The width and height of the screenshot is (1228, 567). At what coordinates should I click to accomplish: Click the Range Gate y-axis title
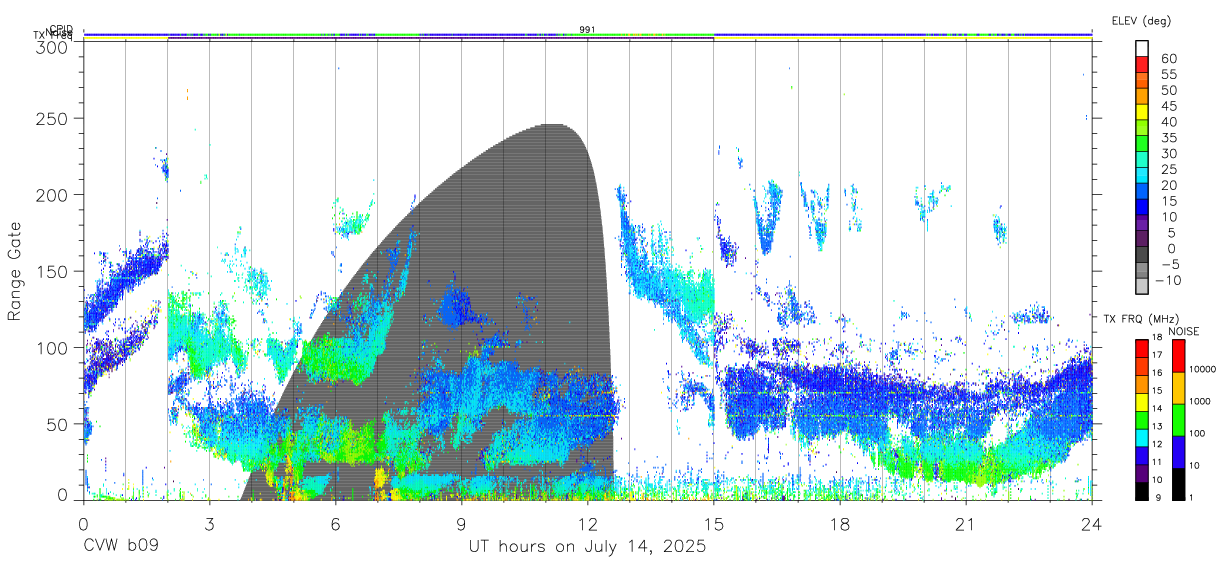pos(15,272)
